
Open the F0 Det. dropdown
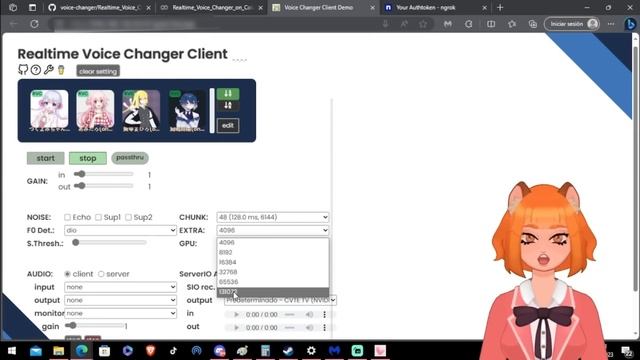[x=120, y=230]
